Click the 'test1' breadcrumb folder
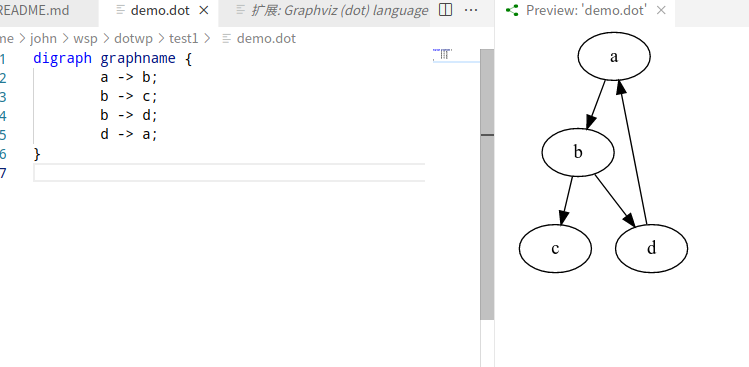Image resolution: width=749 pixels, height=367 pixels. (x=183, y=38)
